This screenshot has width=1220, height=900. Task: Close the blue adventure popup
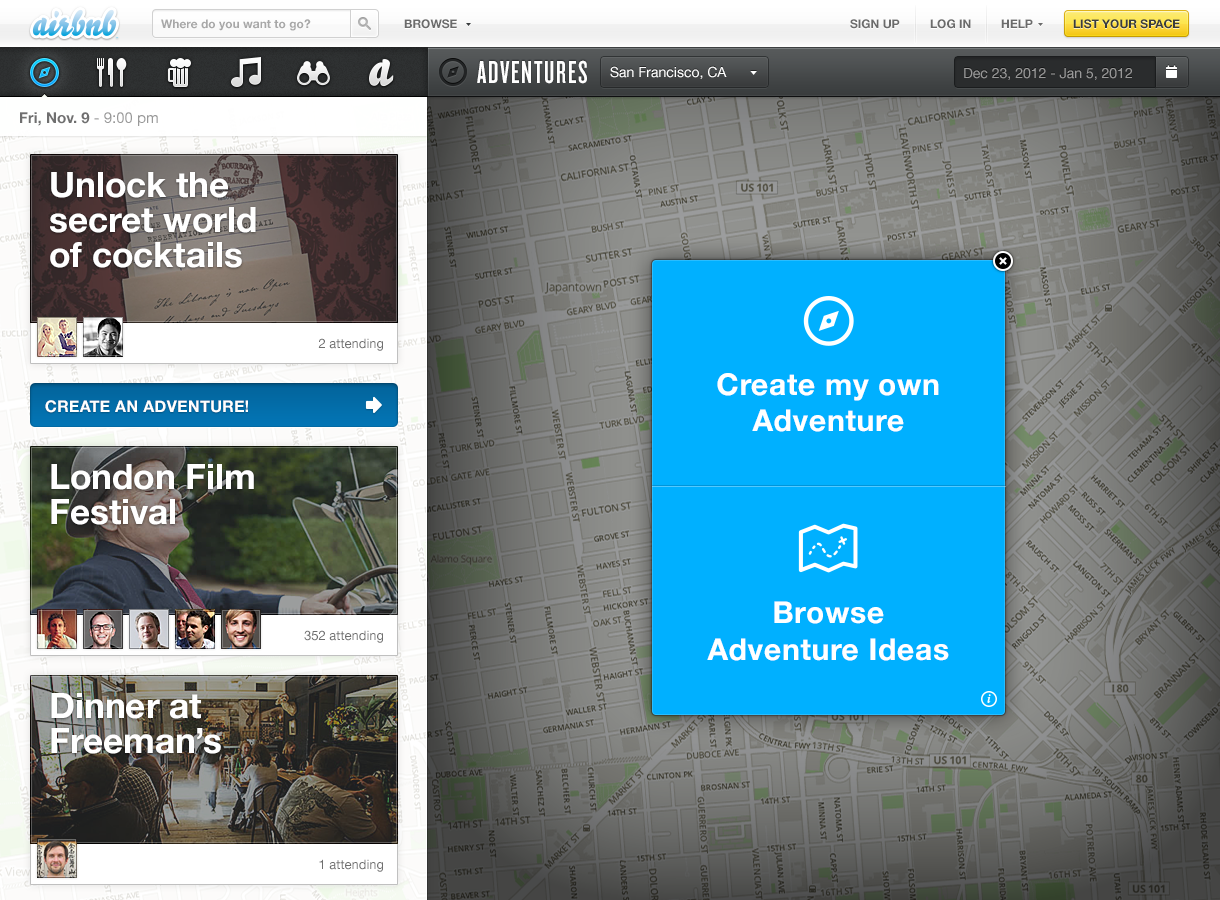1003,261
